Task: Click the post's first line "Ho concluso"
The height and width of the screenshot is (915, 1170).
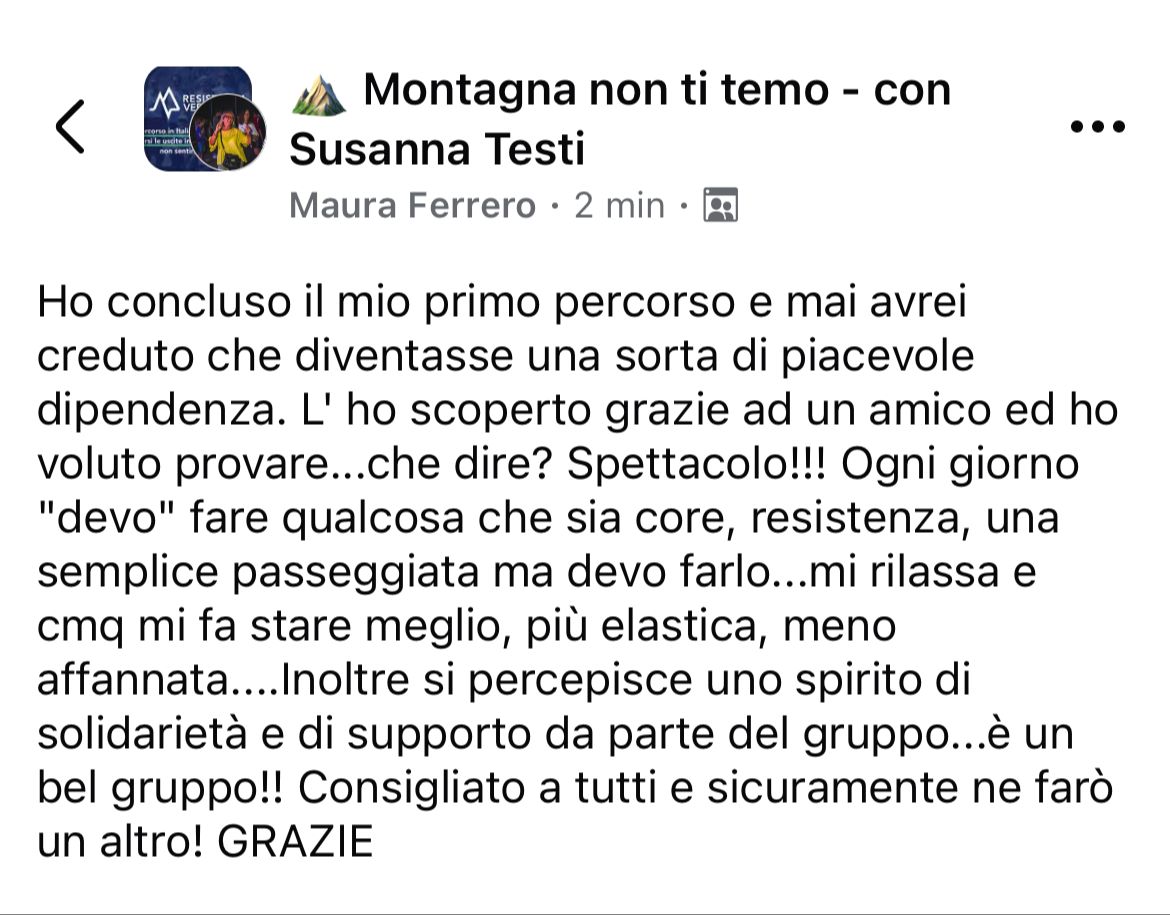Action: (163, 302)
